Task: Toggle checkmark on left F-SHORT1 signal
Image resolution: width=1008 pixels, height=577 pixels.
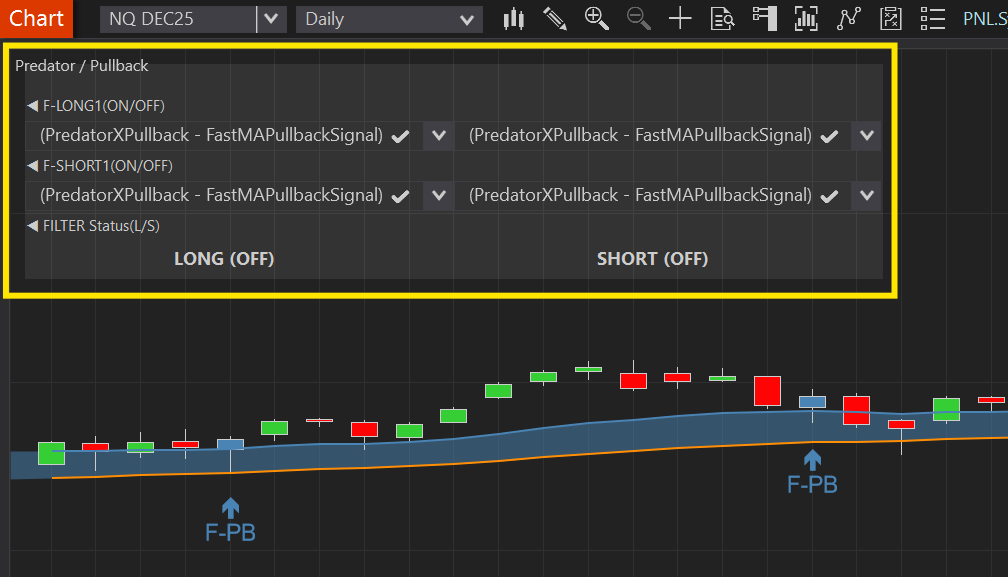Action: click(x=400, y=196)
